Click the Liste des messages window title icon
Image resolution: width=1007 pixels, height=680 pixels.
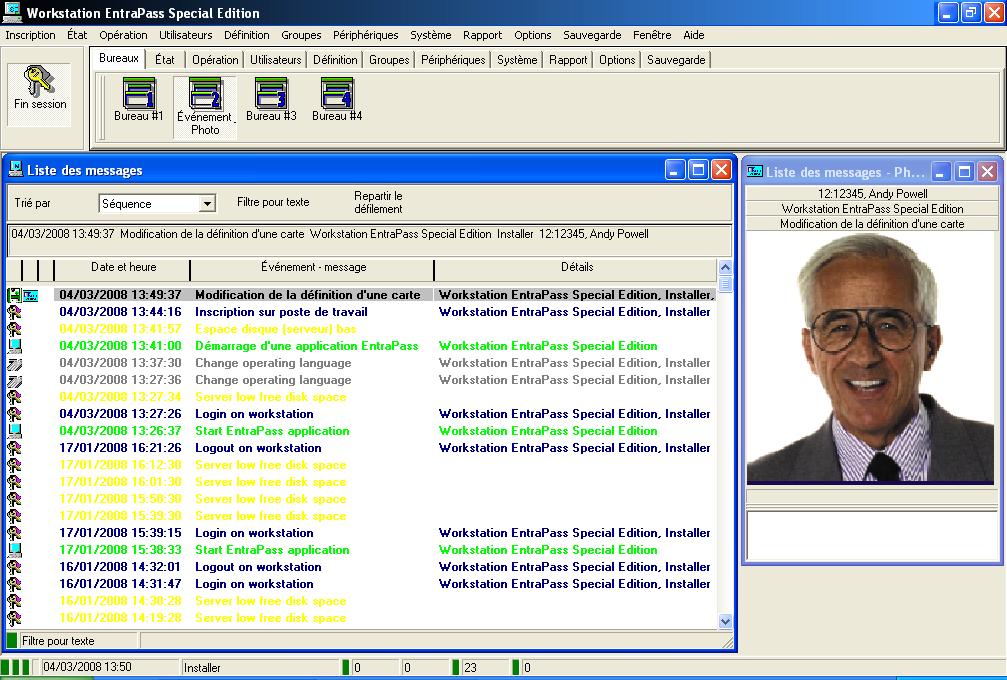click(x=15, y=170)
